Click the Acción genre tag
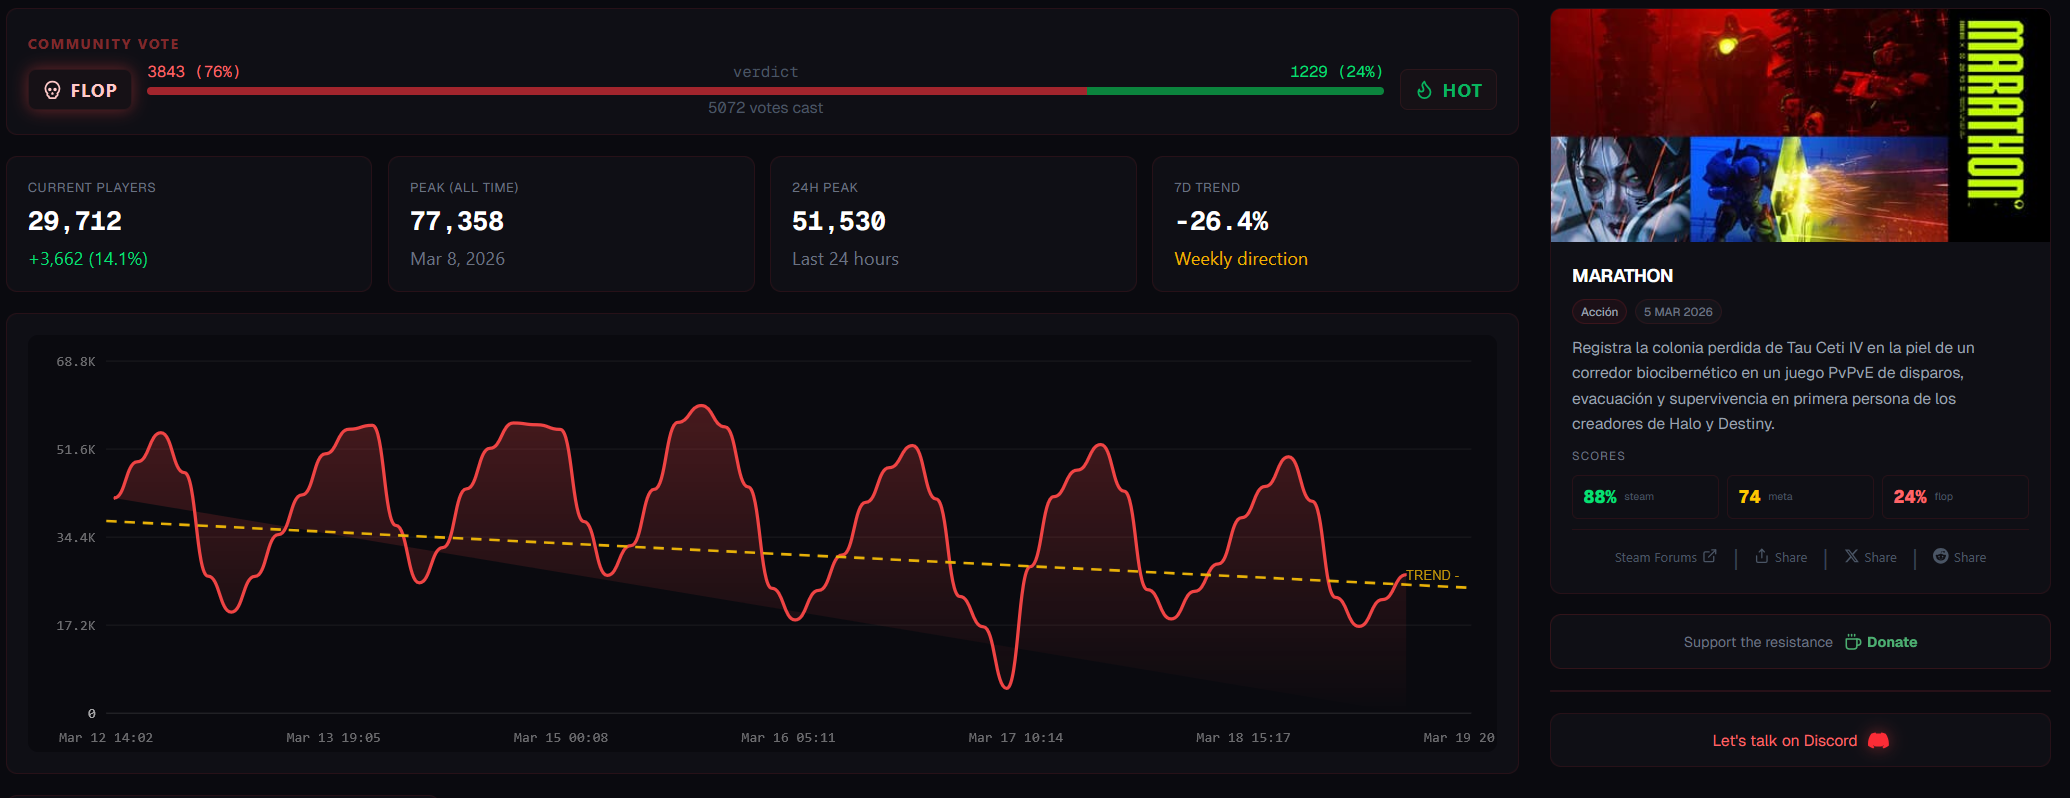The height and width of the screenshot is (798, 2070). (1599, 312)
